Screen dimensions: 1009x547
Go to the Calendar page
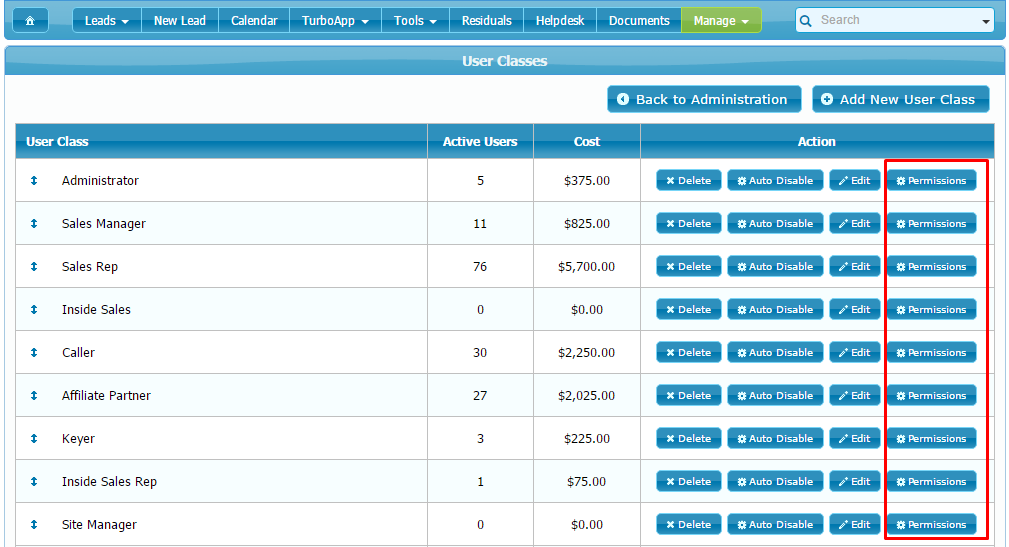tap(254, 20)
